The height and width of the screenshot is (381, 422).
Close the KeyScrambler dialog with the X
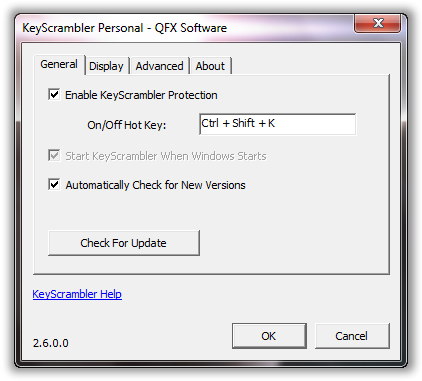click(377, 23)
